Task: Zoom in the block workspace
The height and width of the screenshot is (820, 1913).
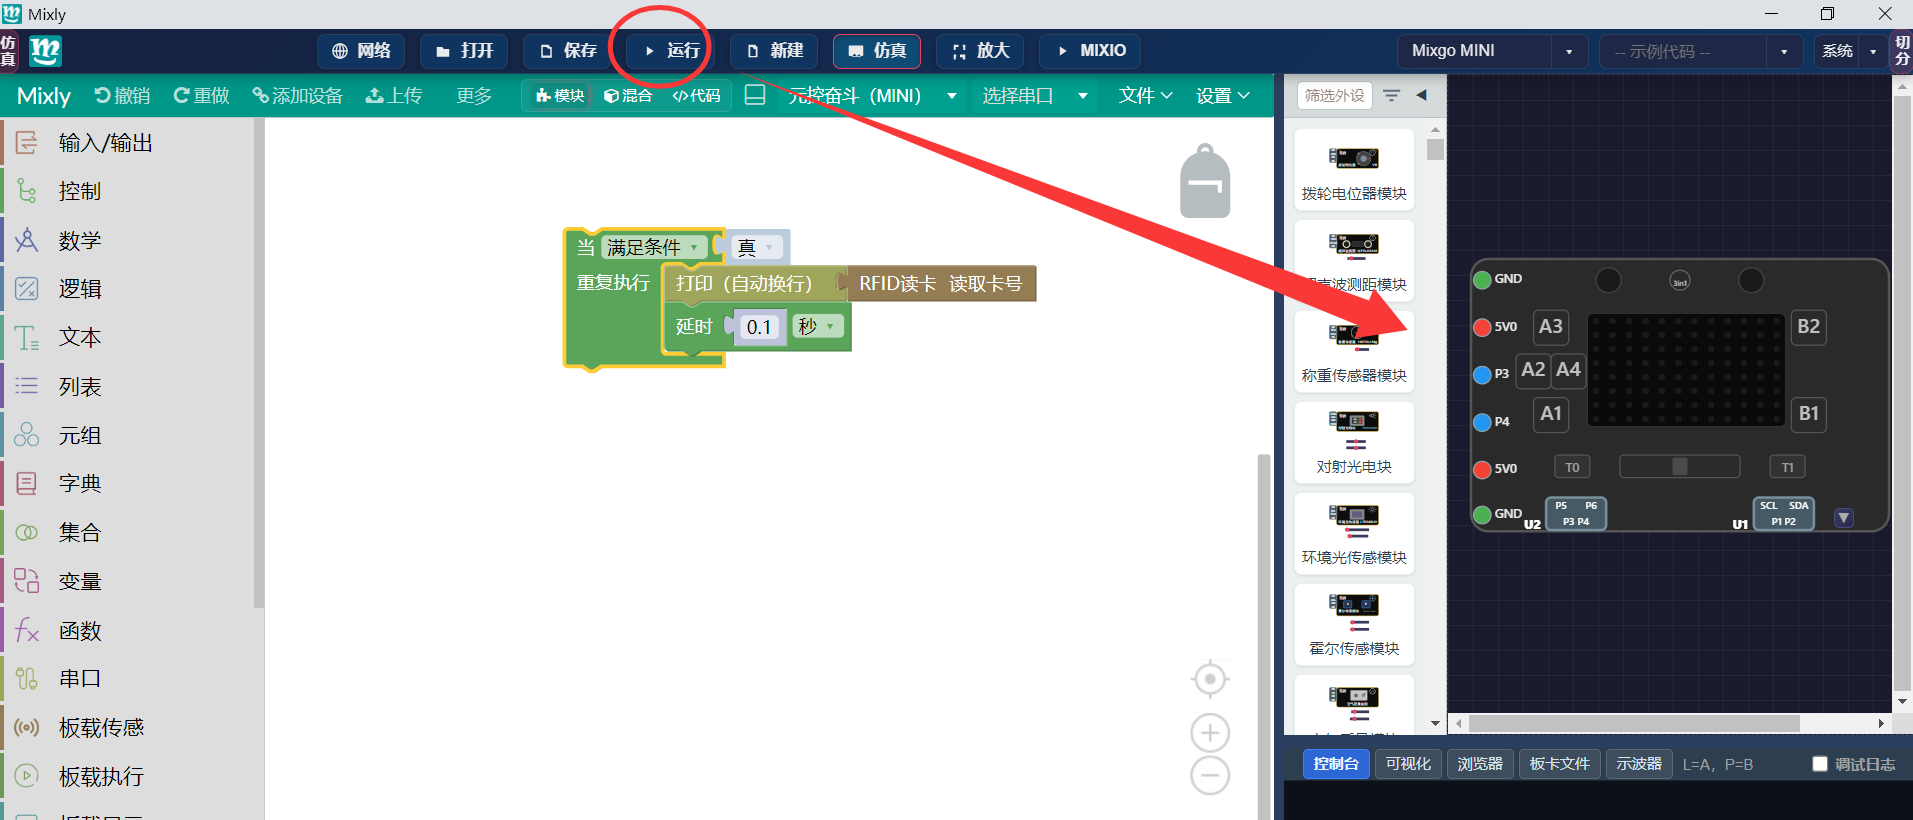Action: [1210, 733]
